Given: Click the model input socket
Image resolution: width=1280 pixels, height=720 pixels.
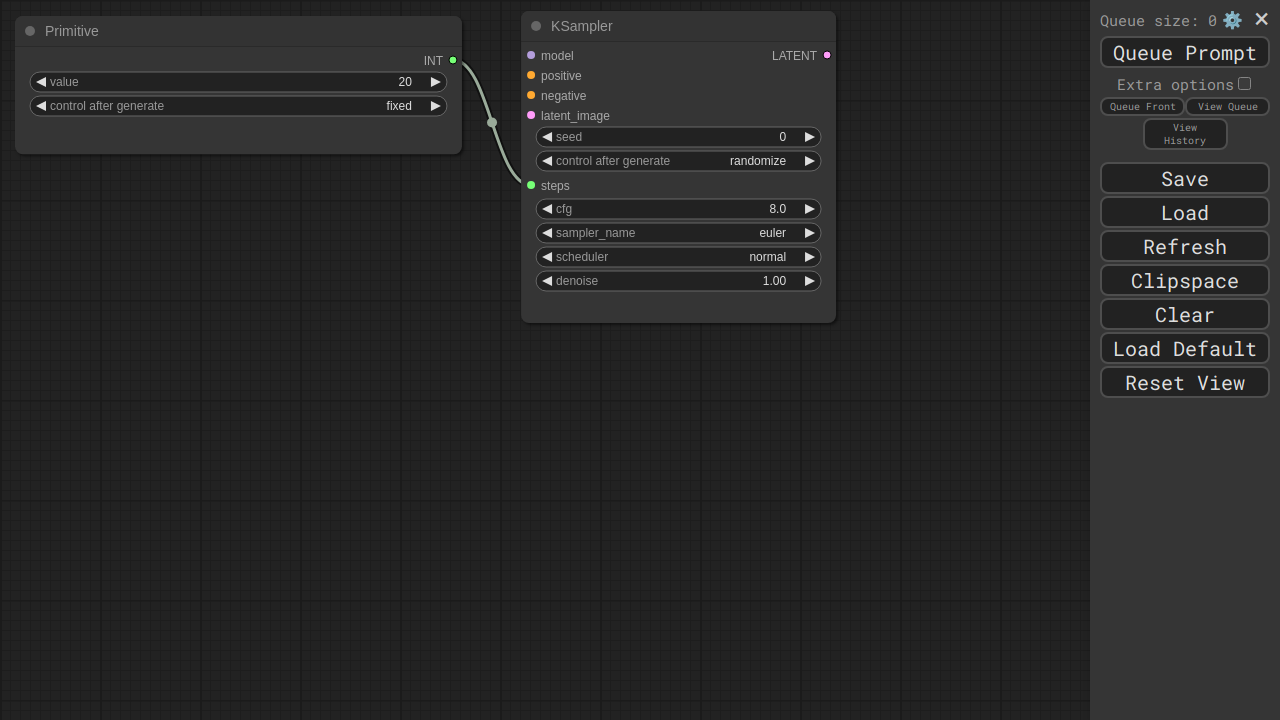Looking at the screenshot, I should (x=531, y=55).
